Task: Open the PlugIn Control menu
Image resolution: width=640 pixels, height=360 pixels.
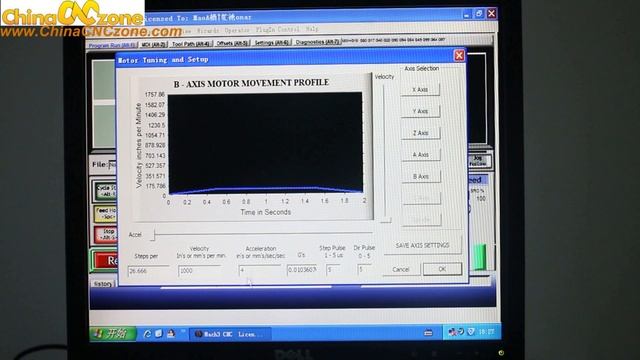Action: [277, 30]
